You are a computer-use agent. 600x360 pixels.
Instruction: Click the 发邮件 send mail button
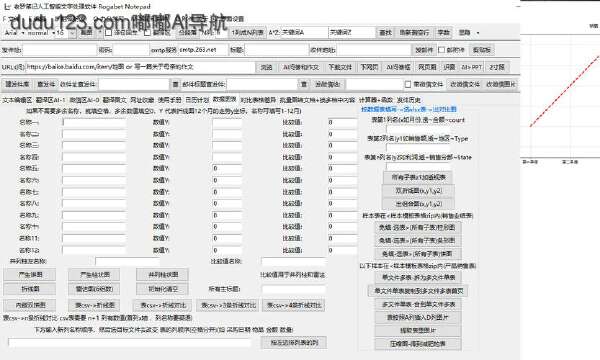[424, 50]
